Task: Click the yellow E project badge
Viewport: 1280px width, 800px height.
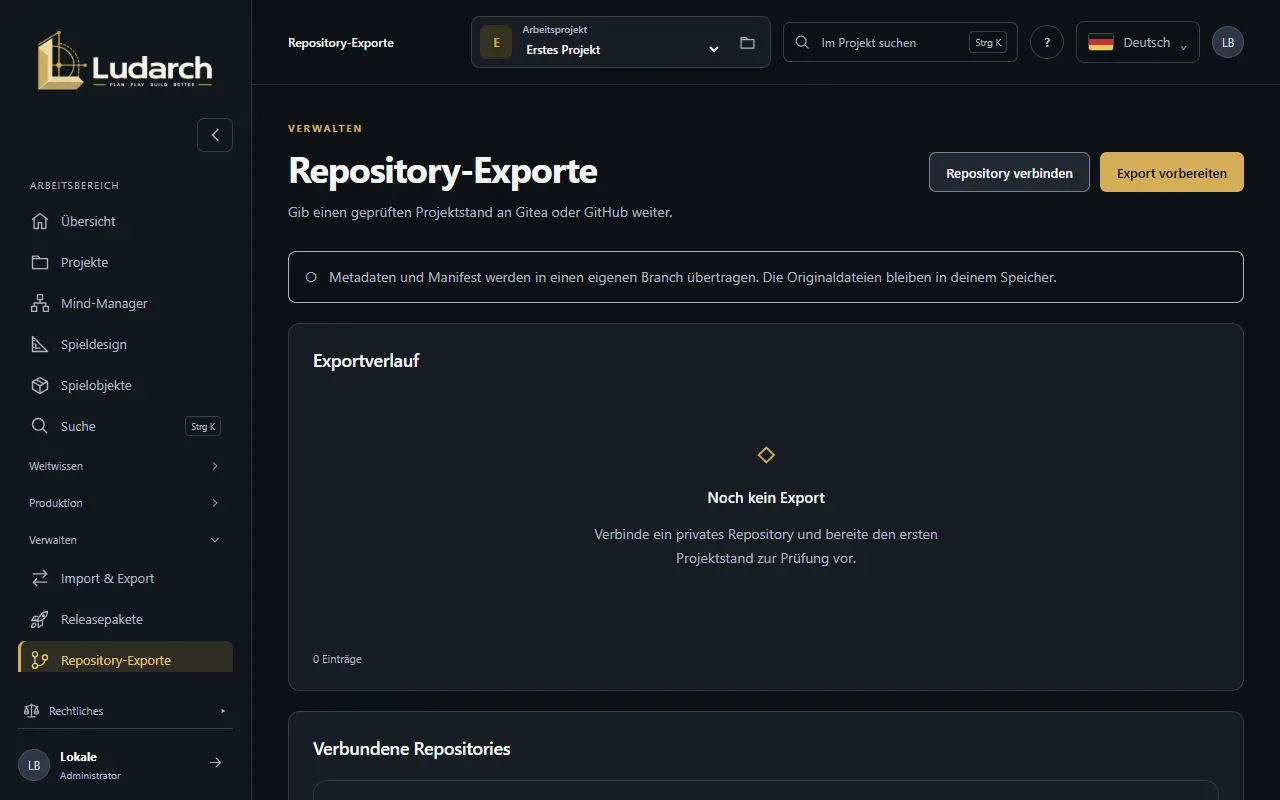Action: [496, 42]
